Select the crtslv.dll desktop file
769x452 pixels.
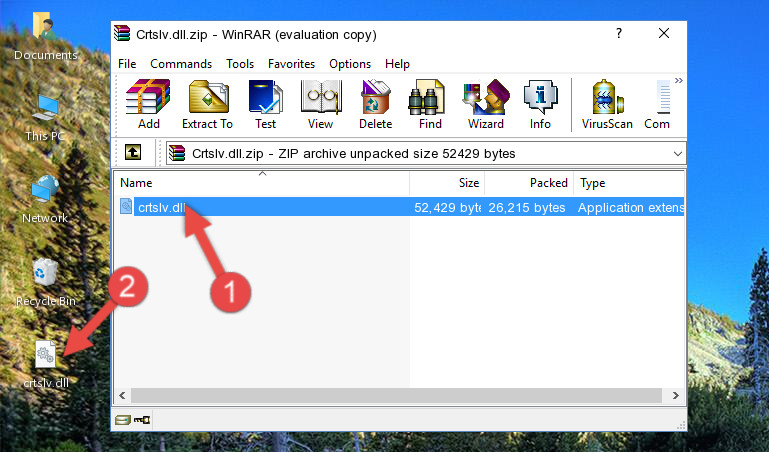point(46,365)
